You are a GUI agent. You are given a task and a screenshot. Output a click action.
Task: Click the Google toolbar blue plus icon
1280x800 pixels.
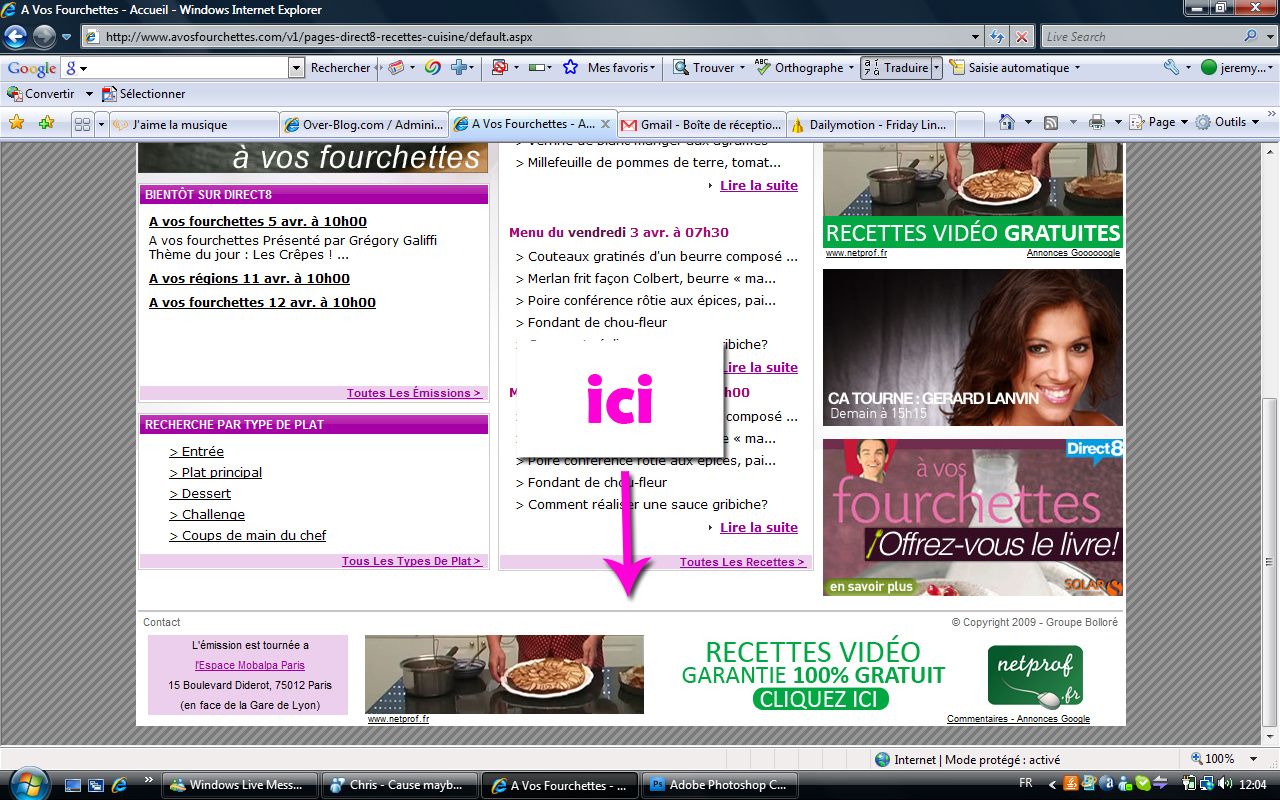click(459, 67)
